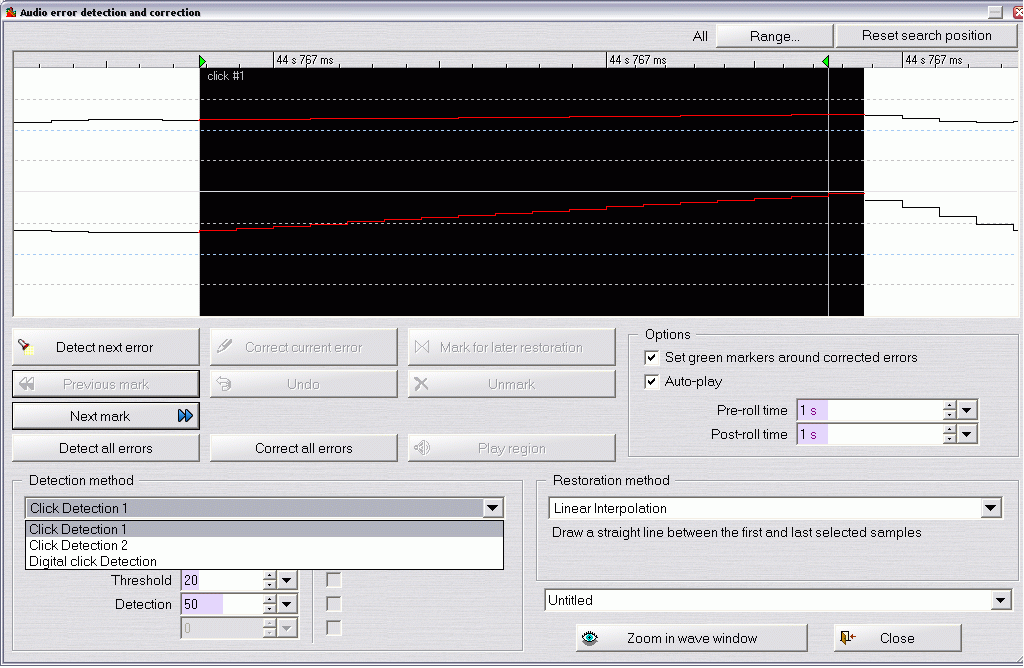Click the curved arrow Undo icon
Screen dimensions: 1024x668
pyautogui.click(x=224, y=384)
